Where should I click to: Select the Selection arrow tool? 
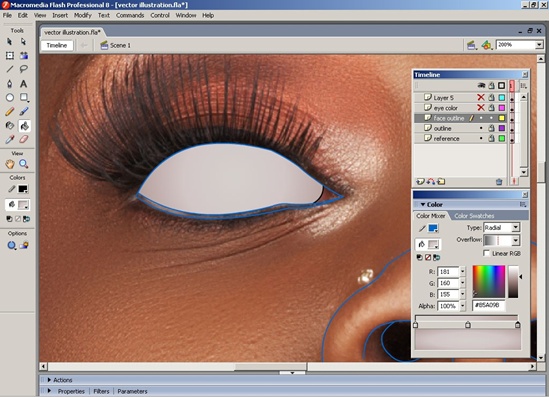(x=9, y=42)
